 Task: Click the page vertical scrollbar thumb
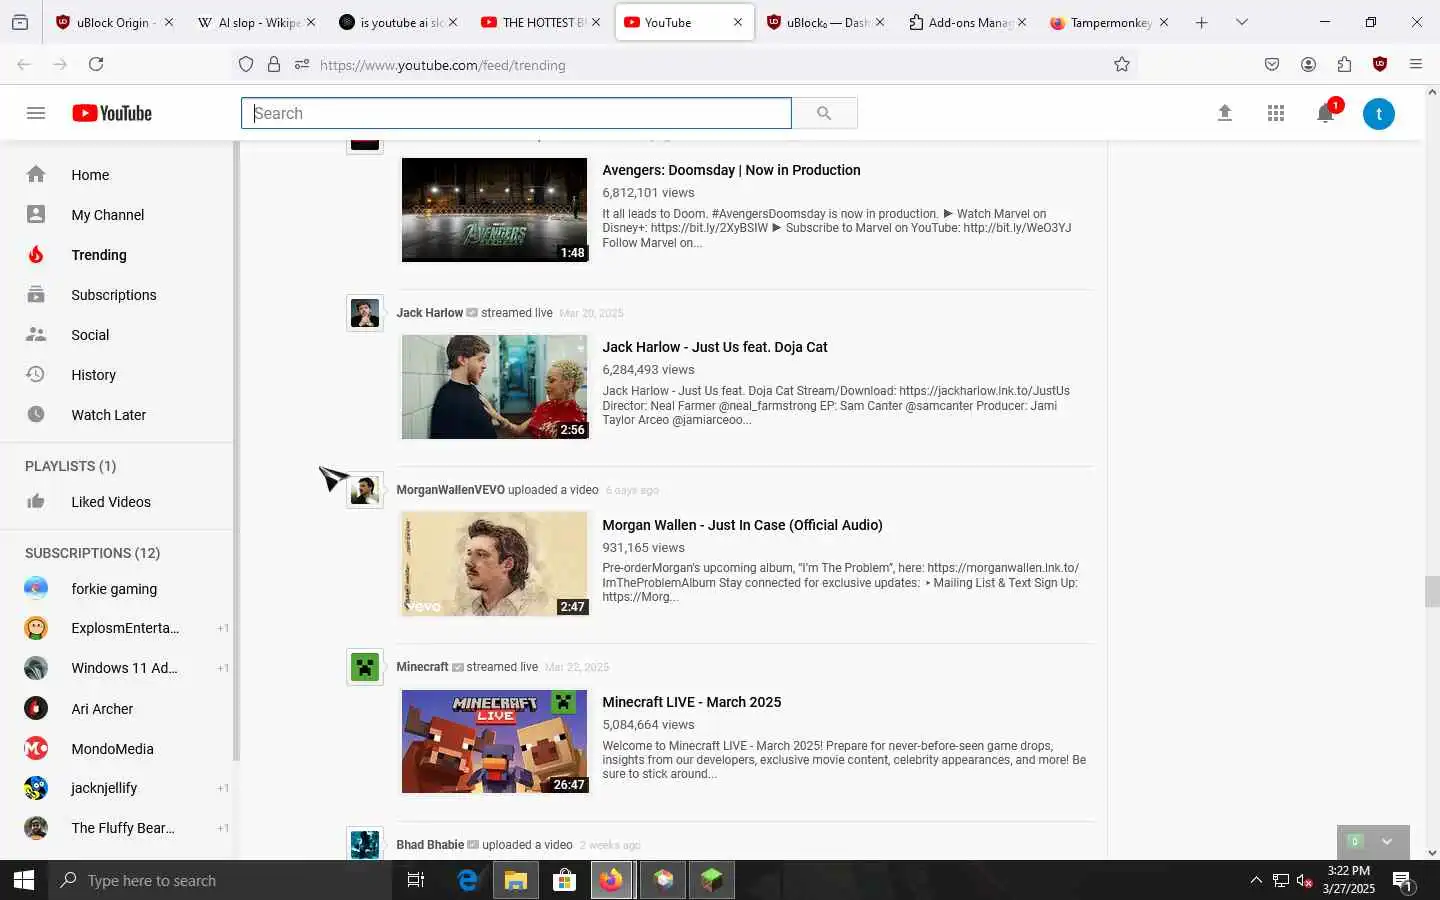[x=1432, y=591]
